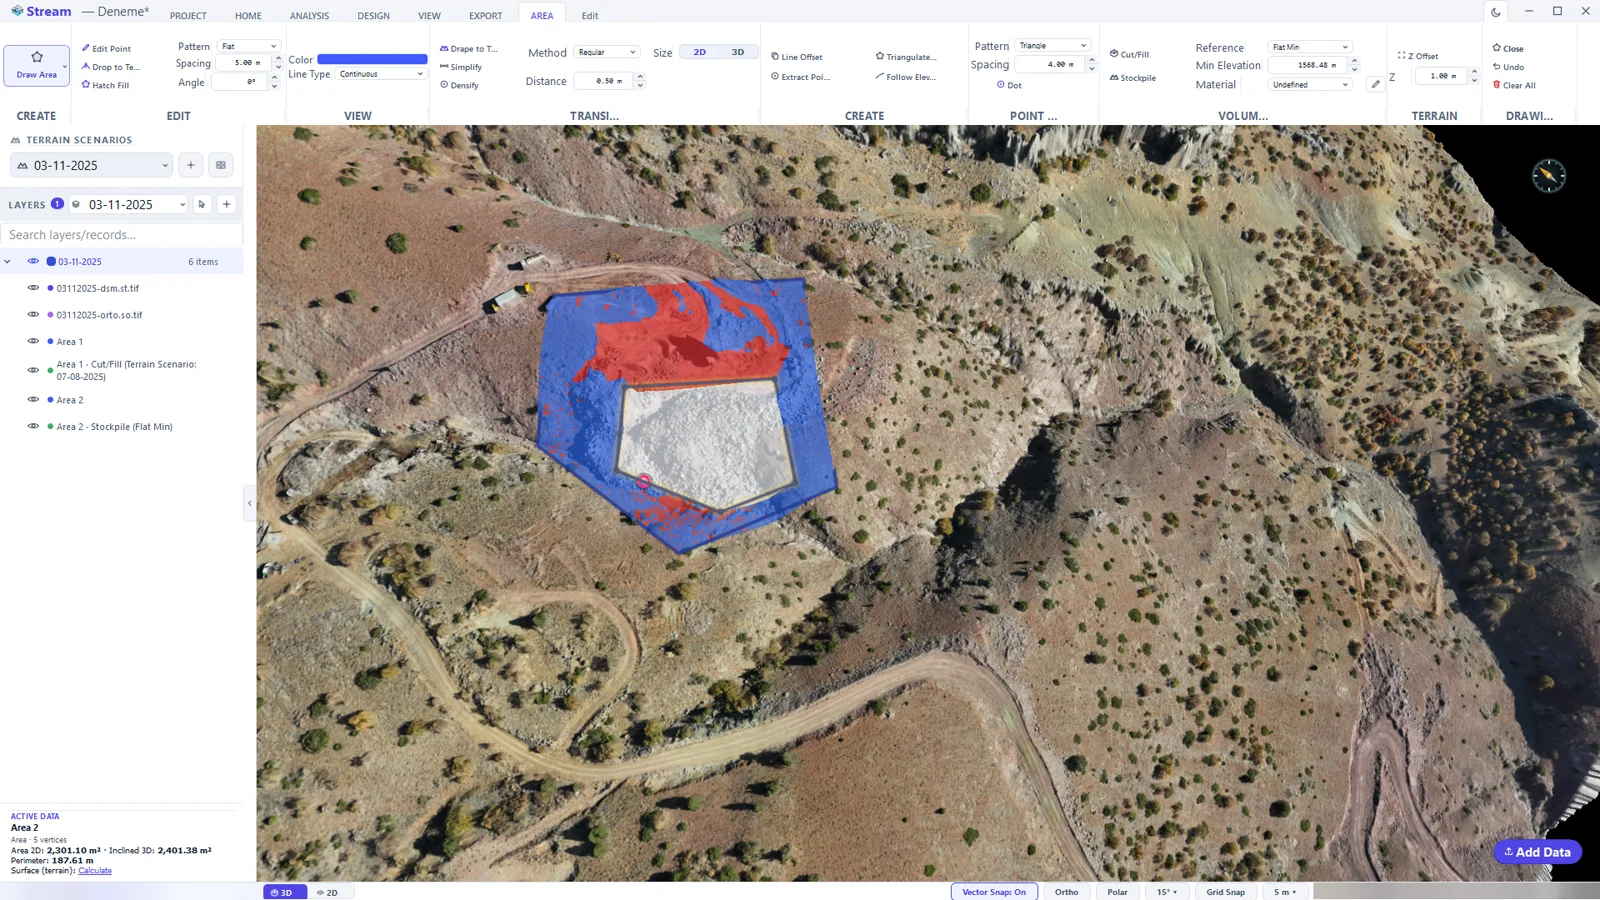This screenshot has height=900, width=1600.
Task: Toggle visibility of Area 2 layer
Action: (x=33, y=400)
